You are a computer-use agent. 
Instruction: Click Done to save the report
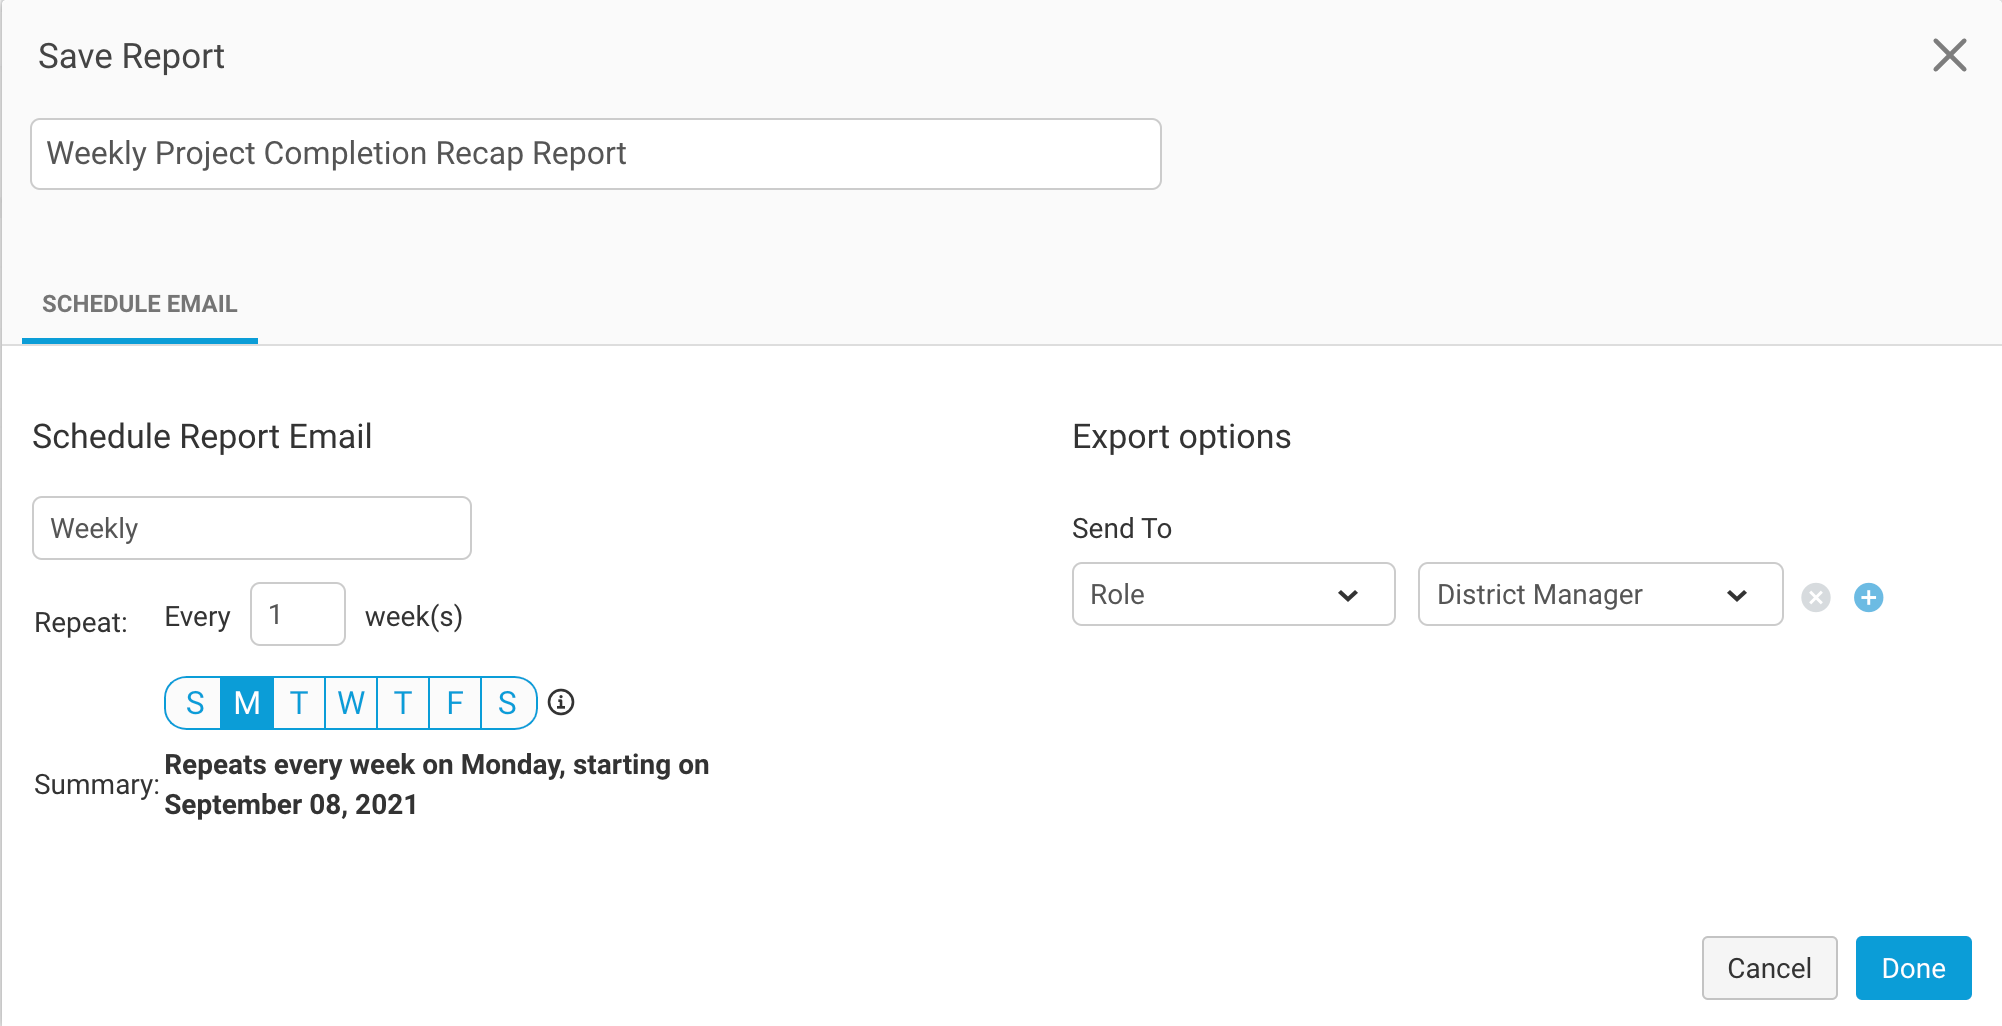[1913, 968]
